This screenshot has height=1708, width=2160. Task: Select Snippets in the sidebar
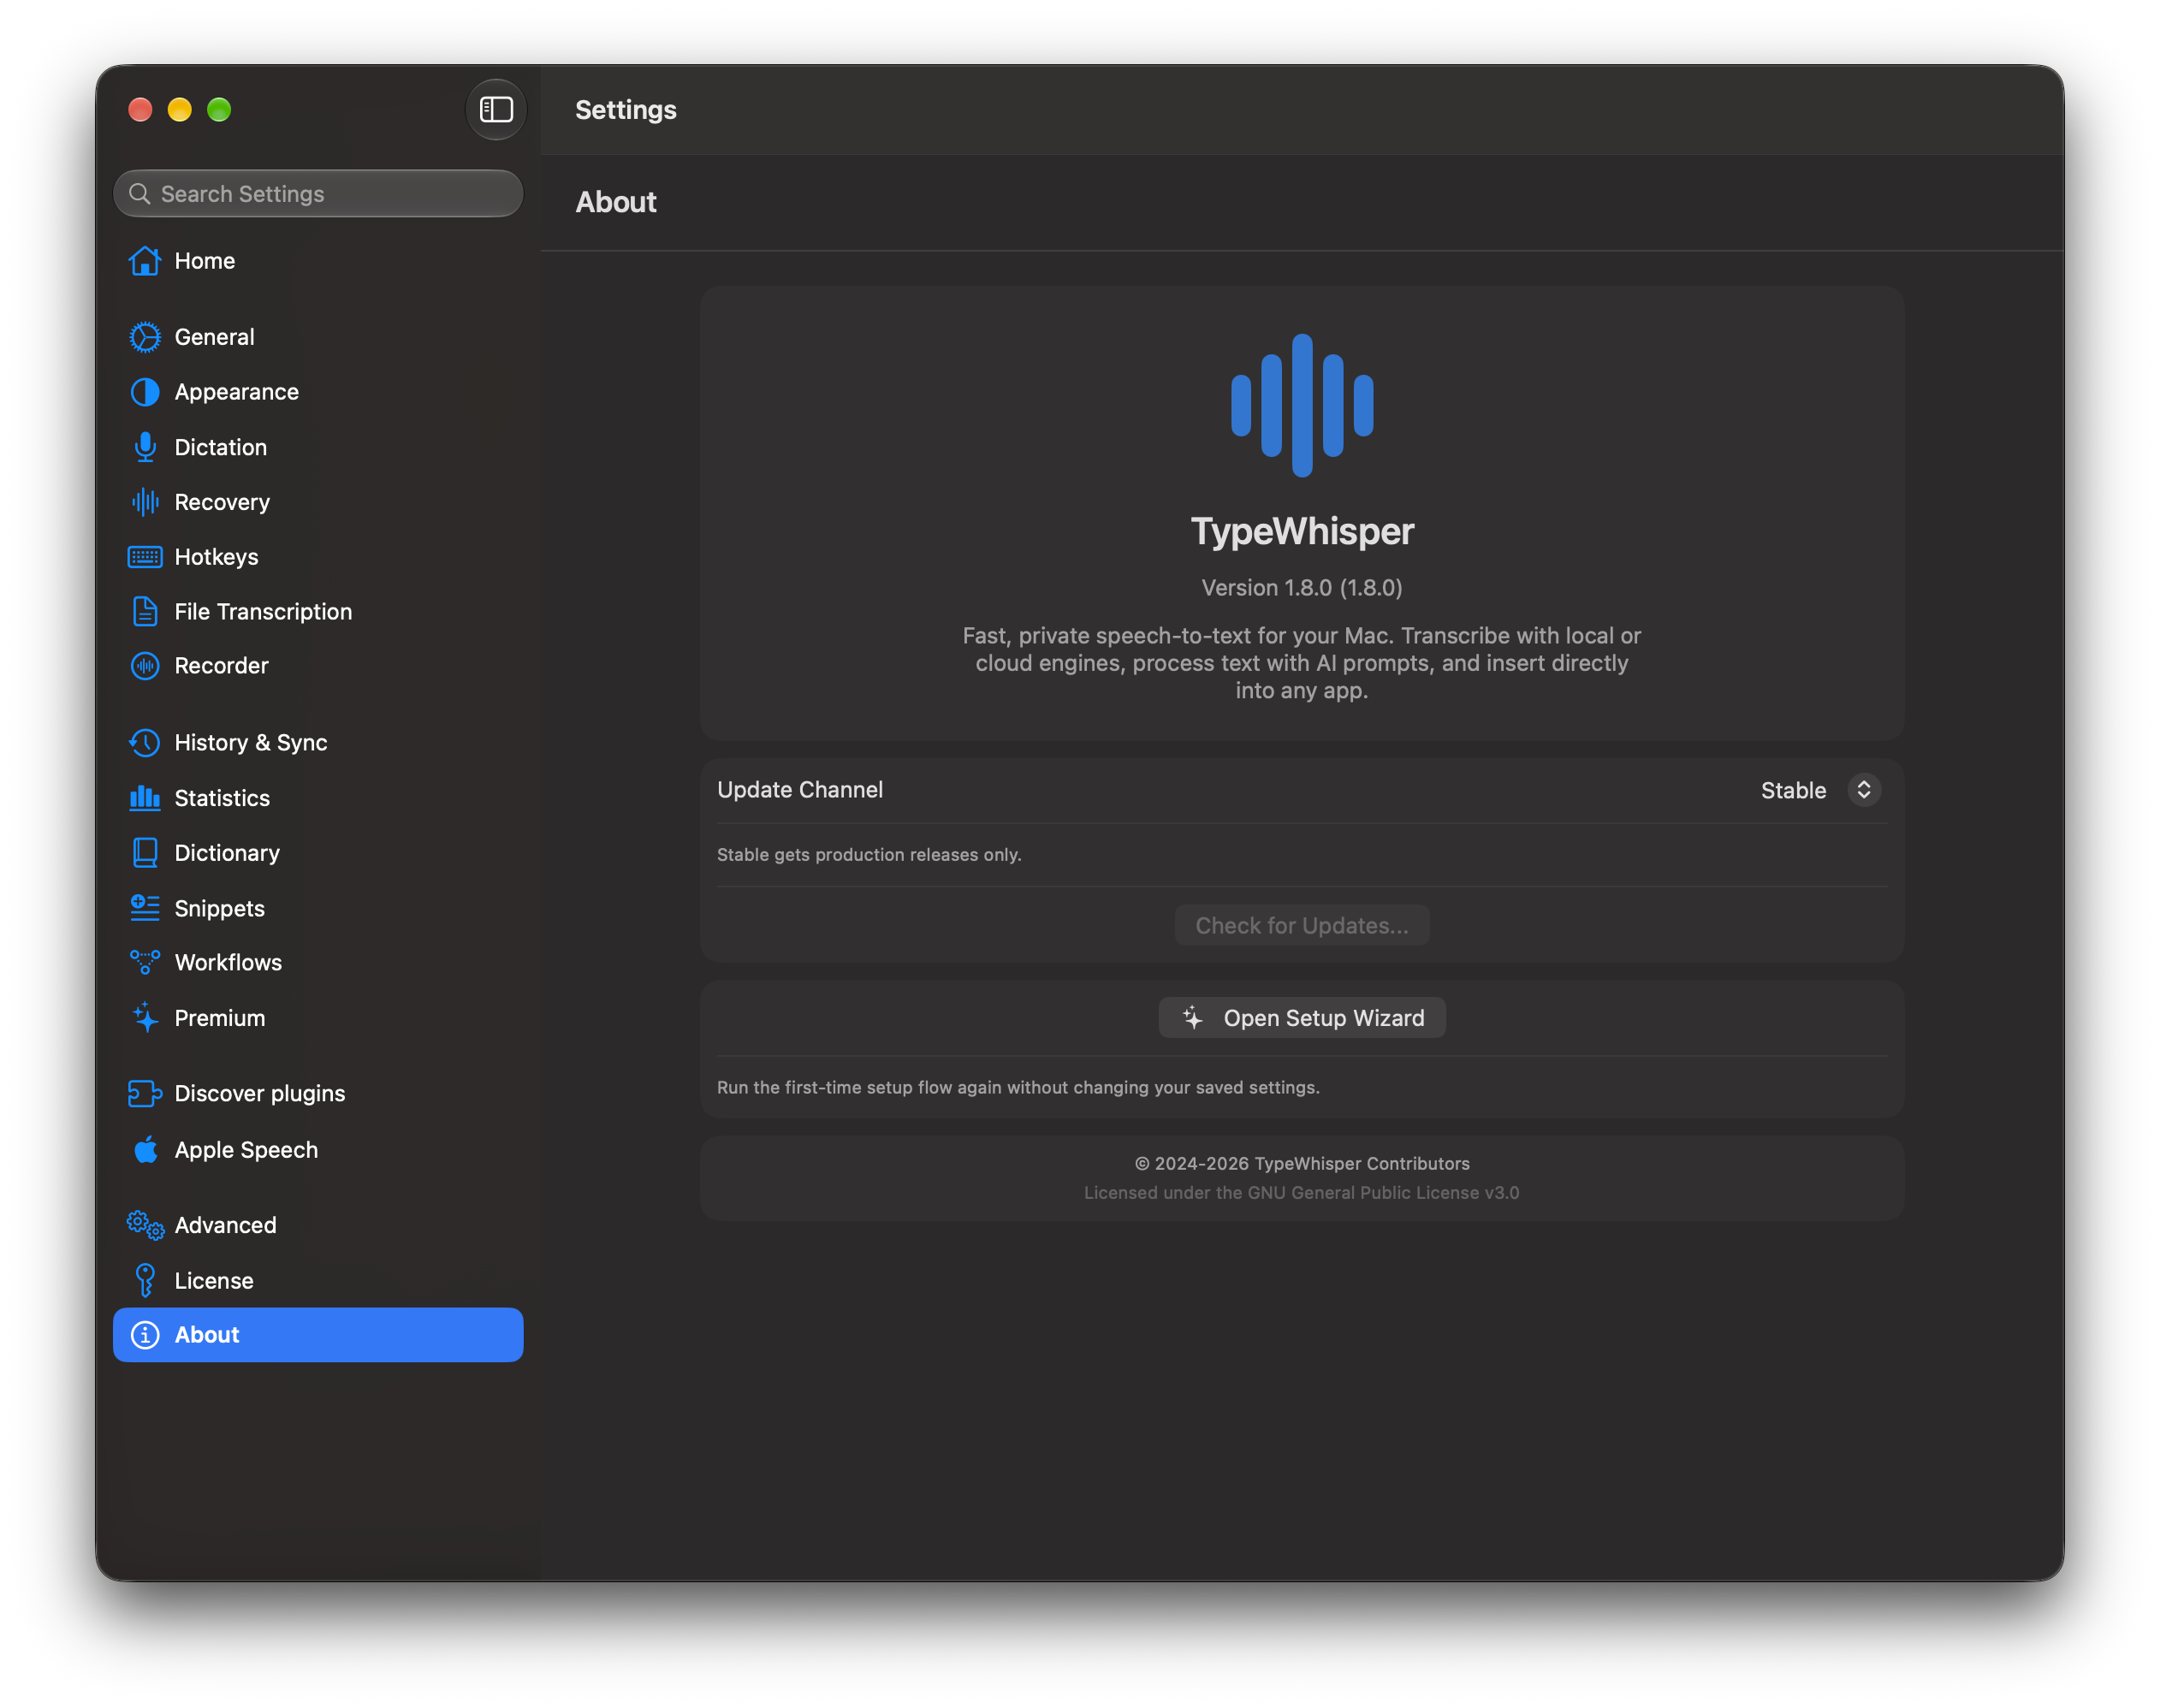pyautogui.click(x=318, y=908)
